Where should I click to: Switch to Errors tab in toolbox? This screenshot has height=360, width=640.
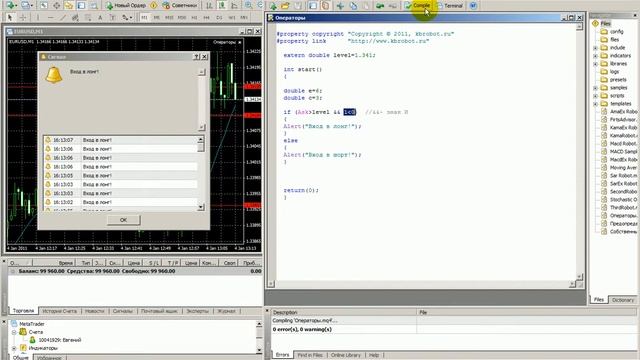(282, 355)
